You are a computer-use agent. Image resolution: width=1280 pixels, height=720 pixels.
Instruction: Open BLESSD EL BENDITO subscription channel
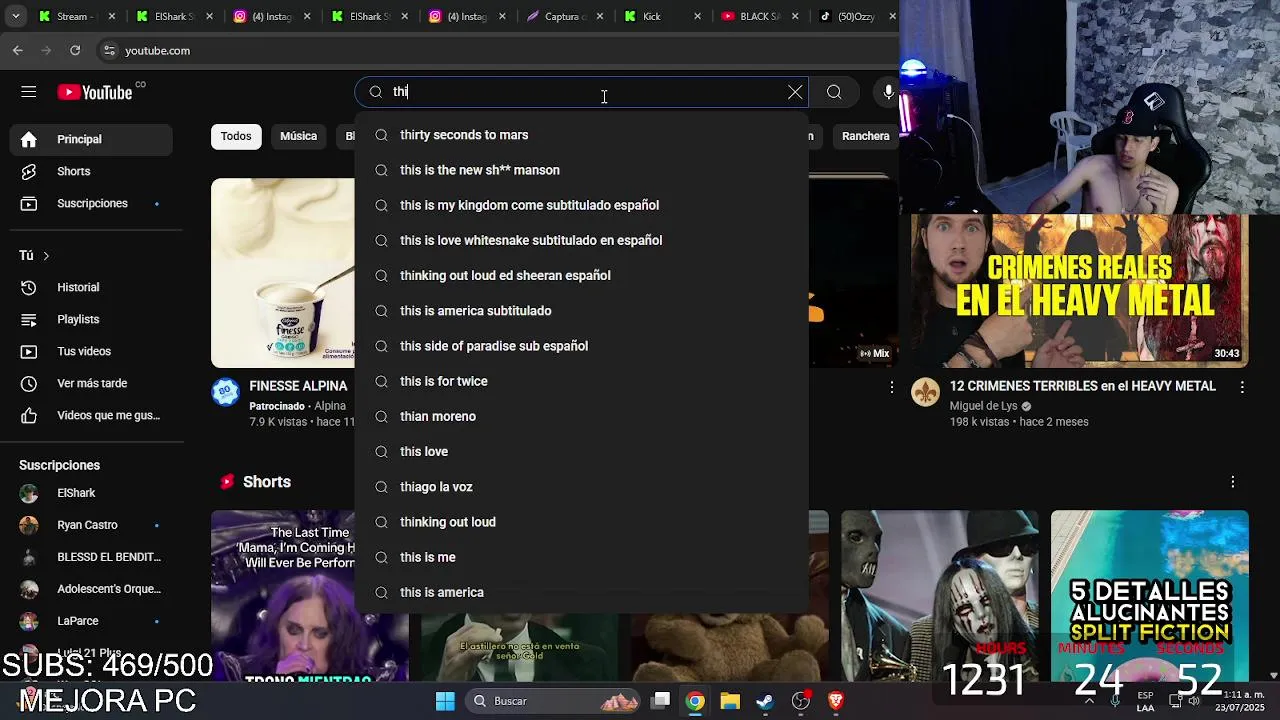point(91,557)
